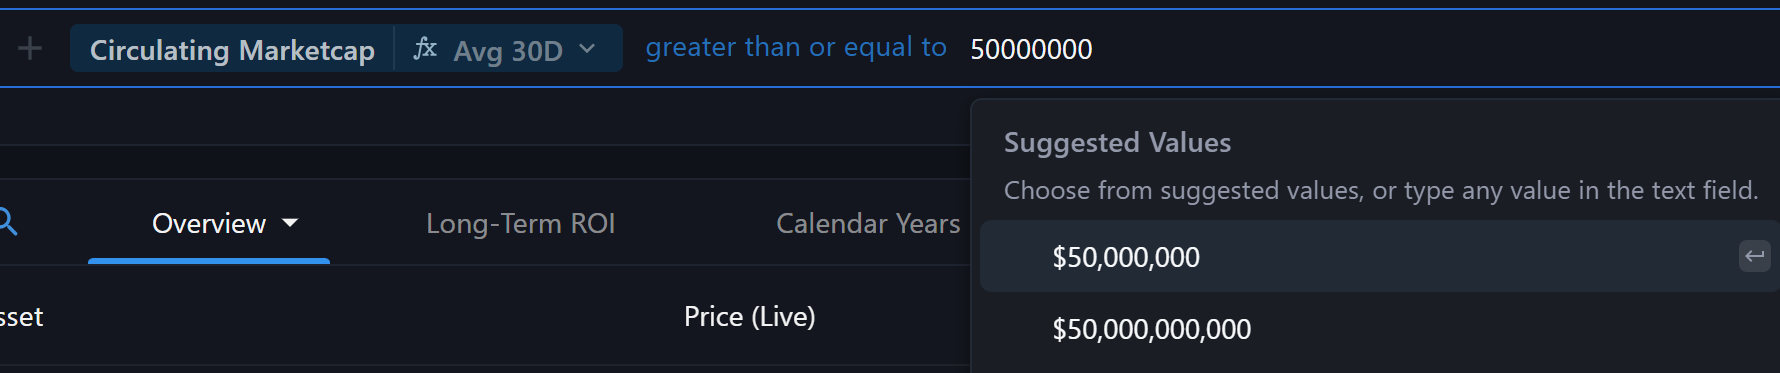Click the Asset column header
The width and height of the screenshot is (1780, 373).
(x=21, y=317)
